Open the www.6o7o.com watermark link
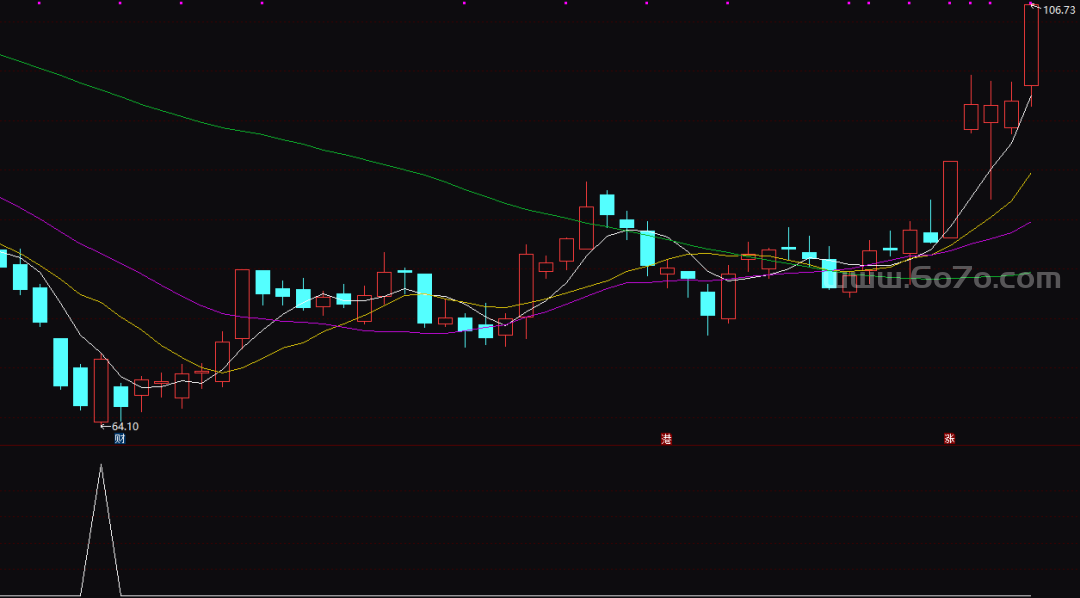 [950, 279]
